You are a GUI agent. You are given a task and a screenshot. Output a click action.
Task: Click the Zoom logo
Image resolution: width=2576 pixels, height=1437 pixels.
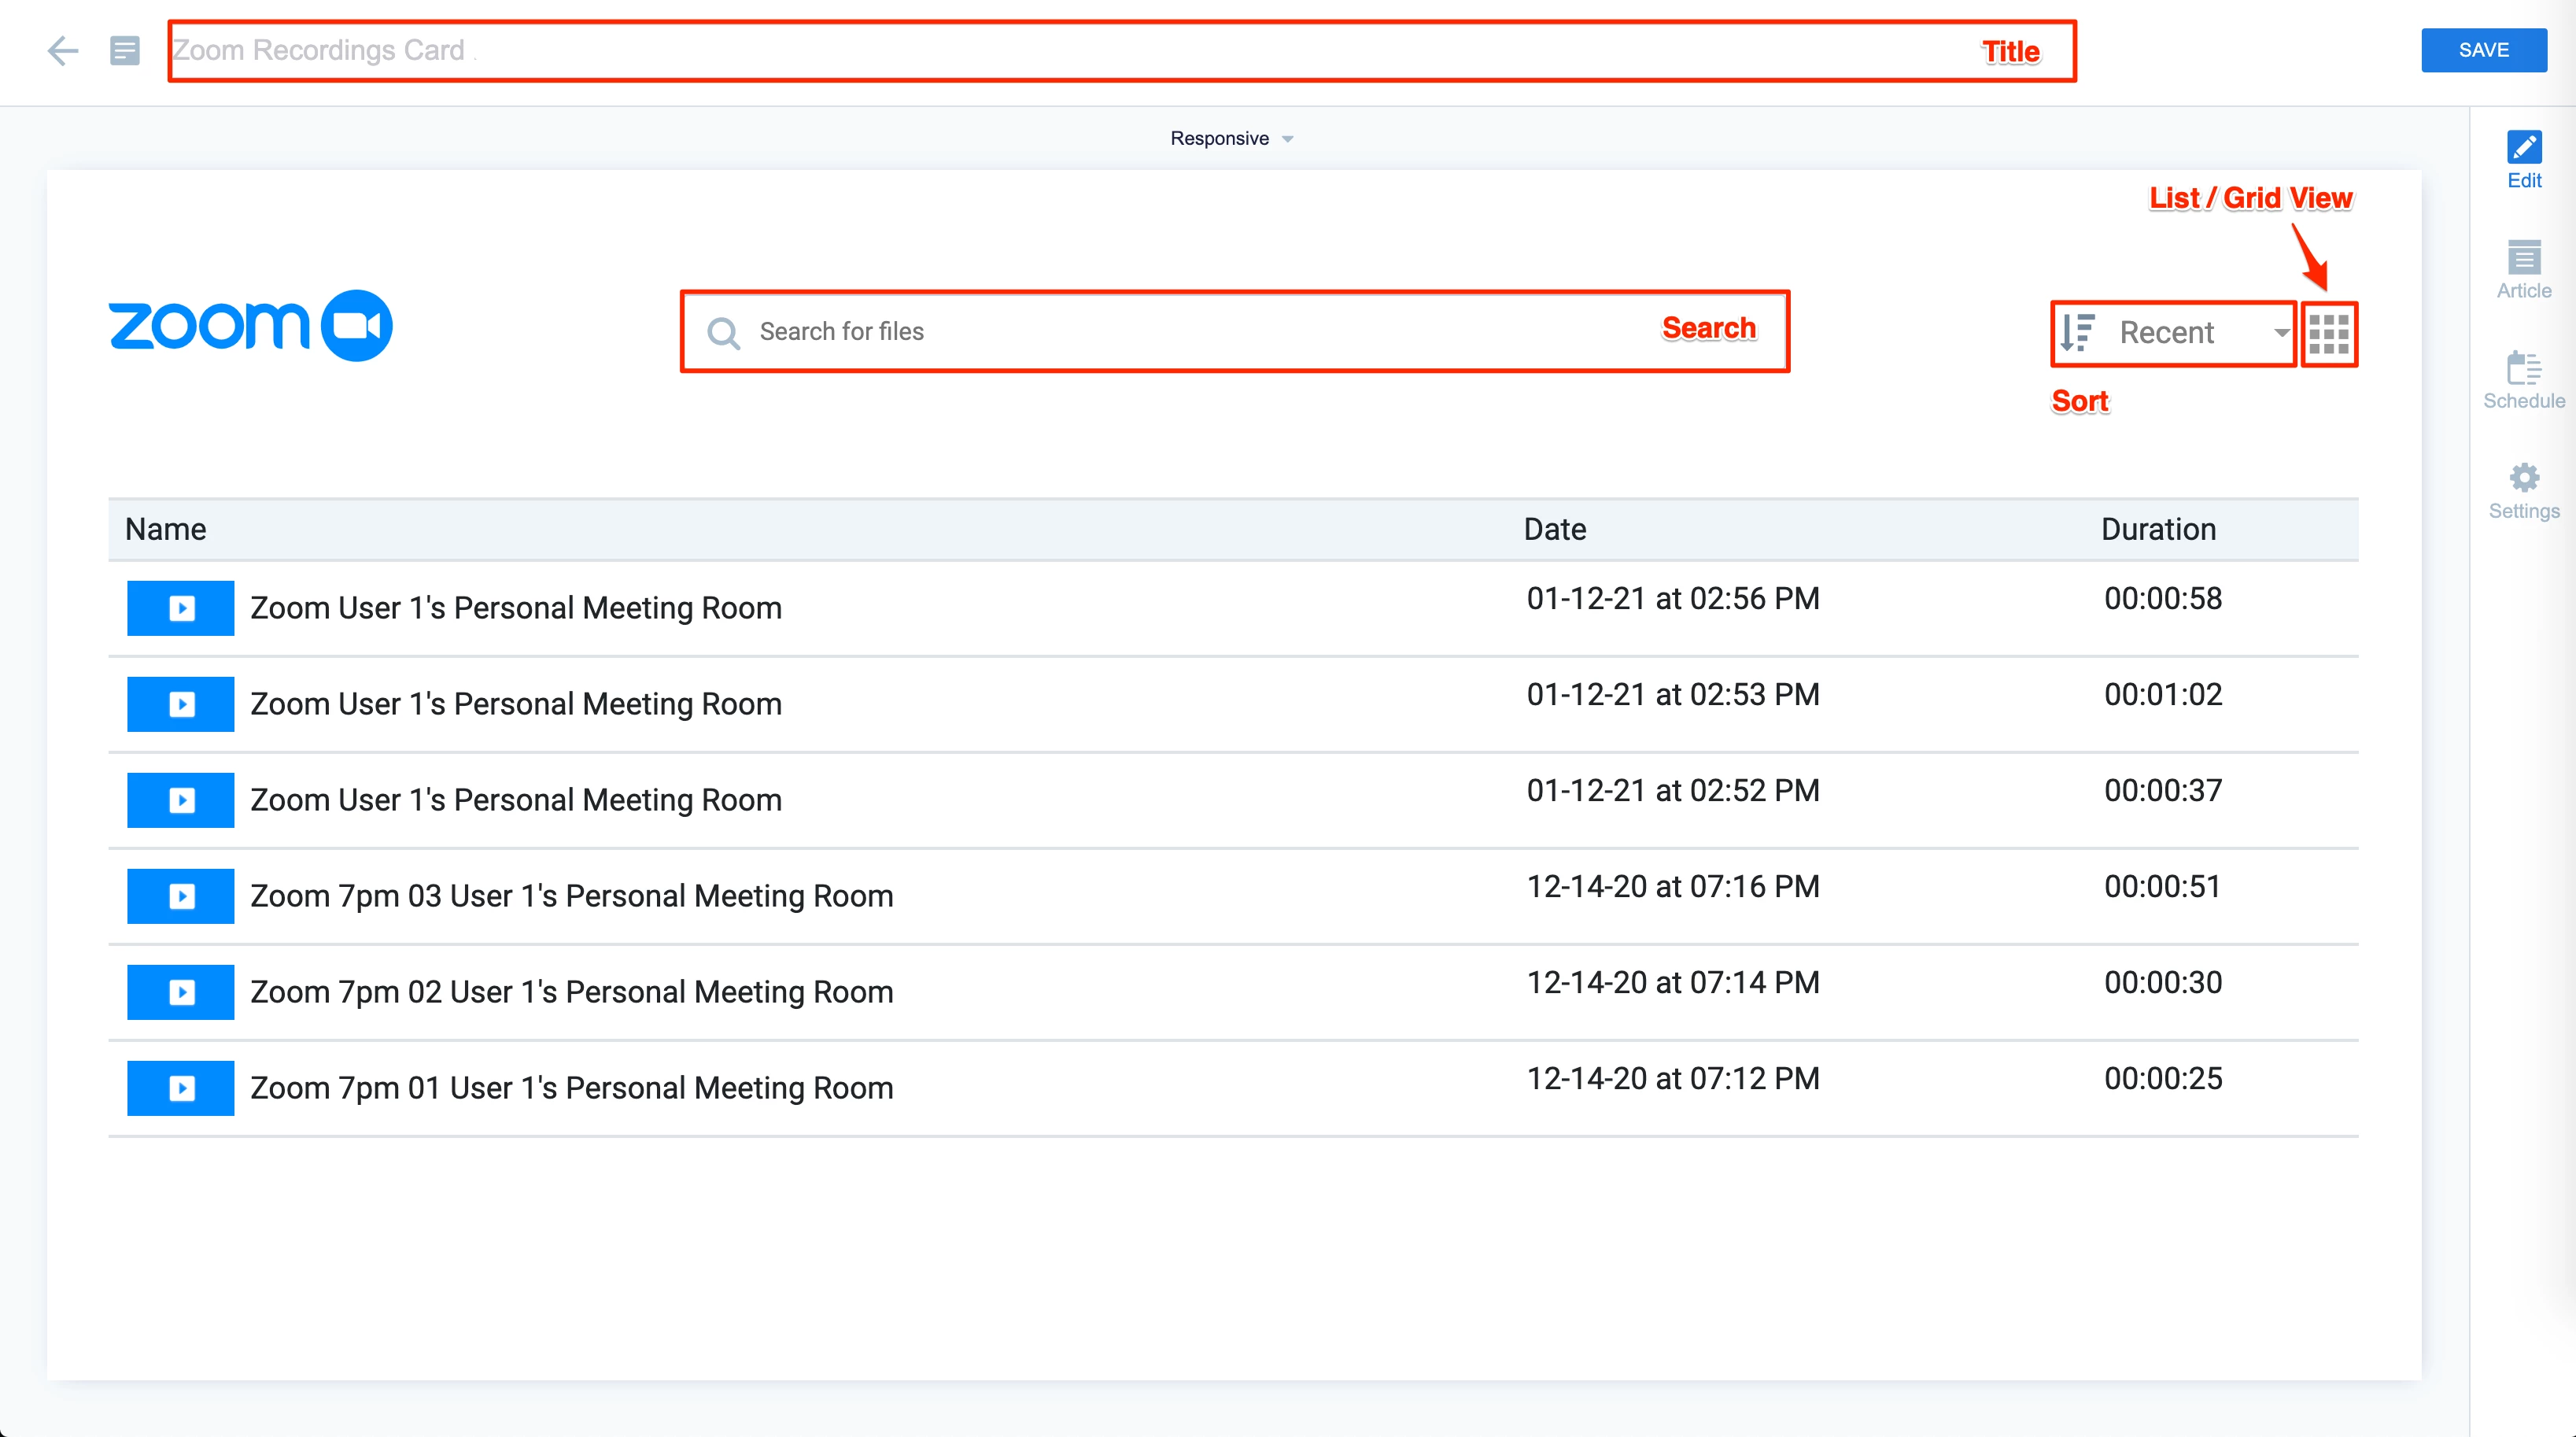pos(250,326)
